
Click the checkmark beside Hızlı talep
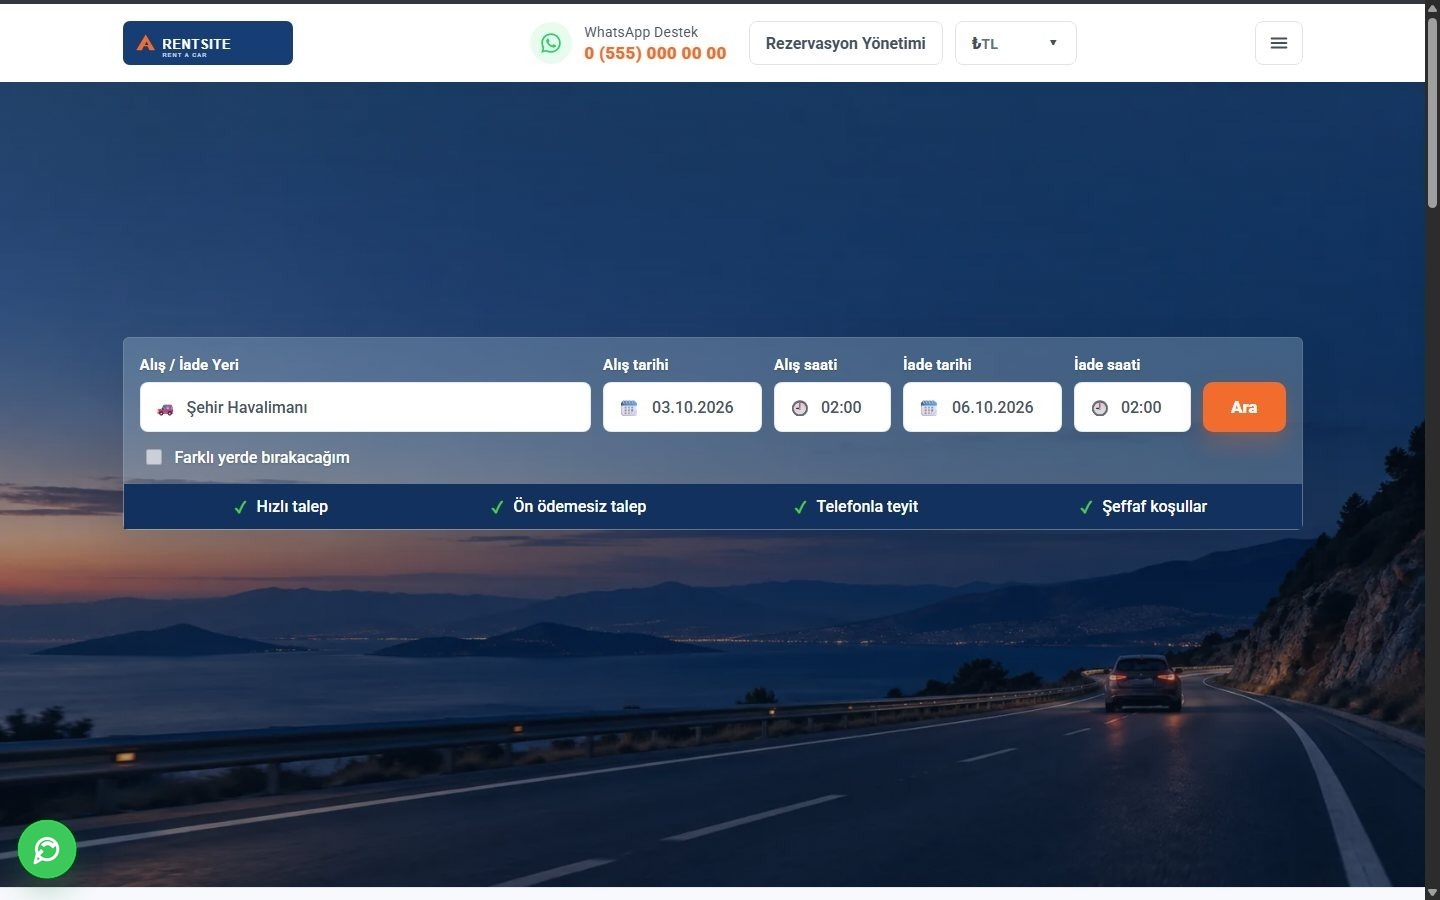pyautogui.click(x=240, y=507)
